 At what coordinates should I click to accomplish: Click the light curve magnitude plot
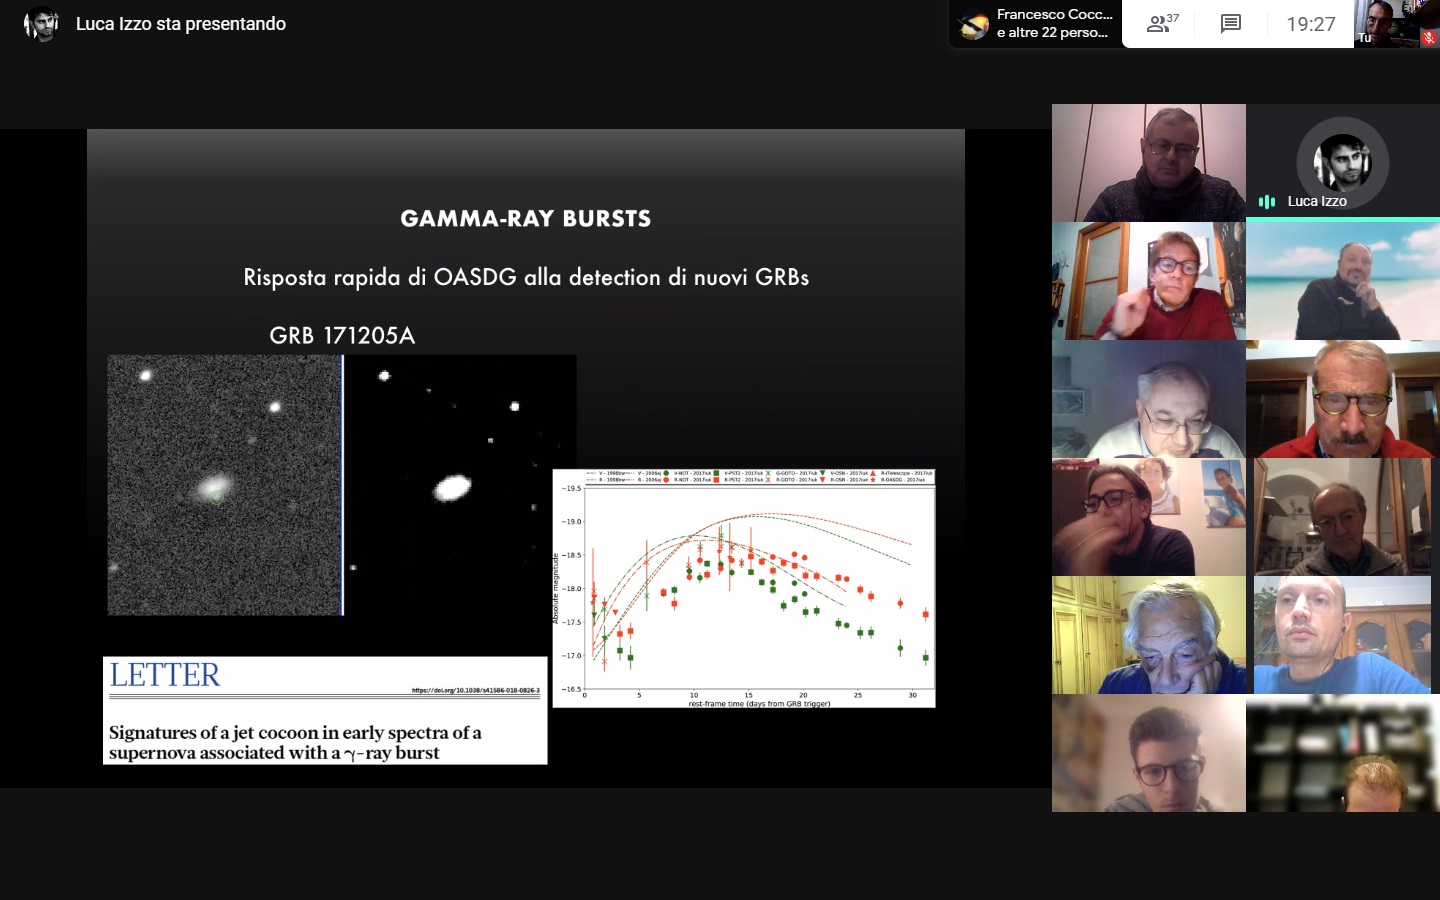tap(744, 588)
